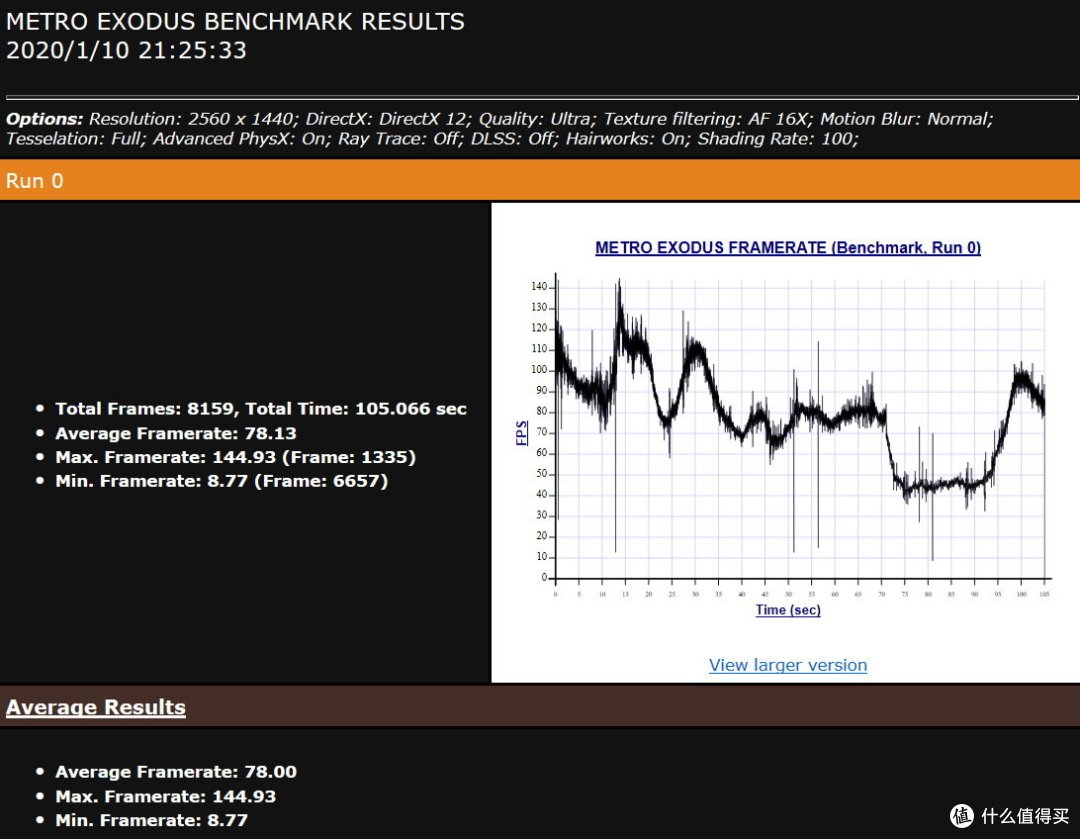Viewport: 1080px width, 839px height.
Task: Click the 'Options:' settings label
Action: pos(45,119)
